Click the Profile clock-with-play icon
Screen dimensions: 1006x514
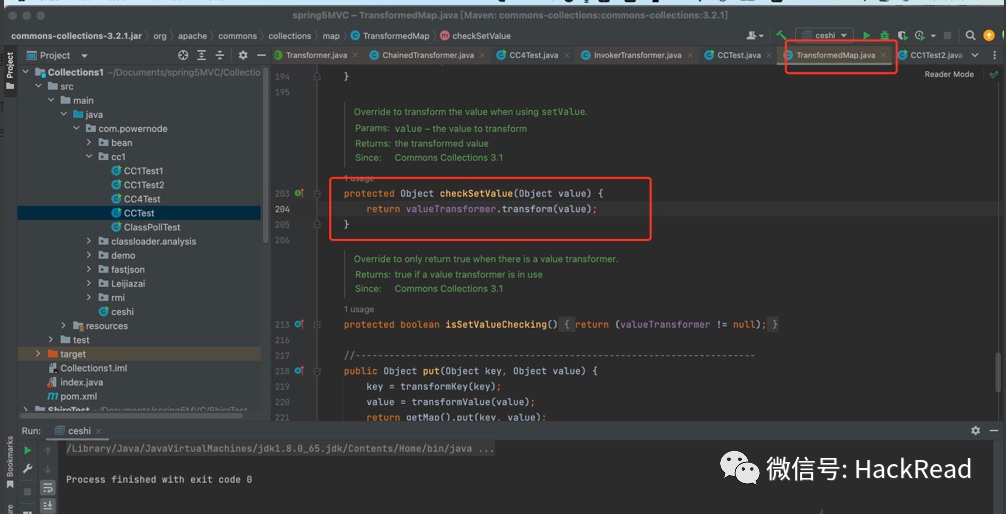pos(919,36)
